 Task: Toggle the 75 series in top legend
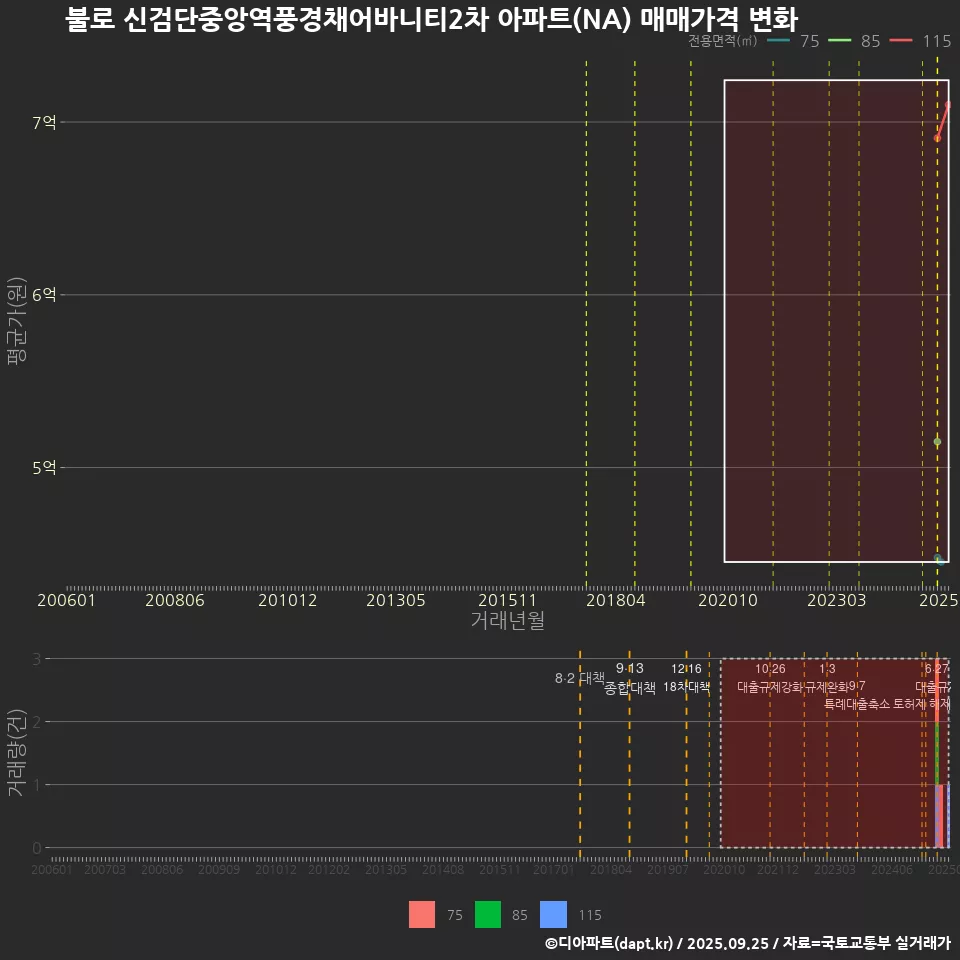coord(796,41)
